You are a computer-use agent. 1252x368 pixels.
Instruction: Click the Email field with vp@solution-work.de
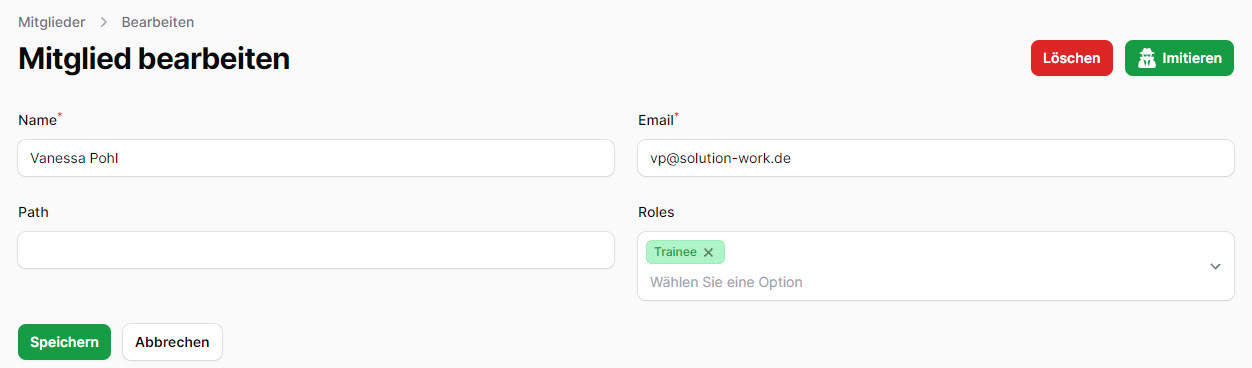pos(935,158)
